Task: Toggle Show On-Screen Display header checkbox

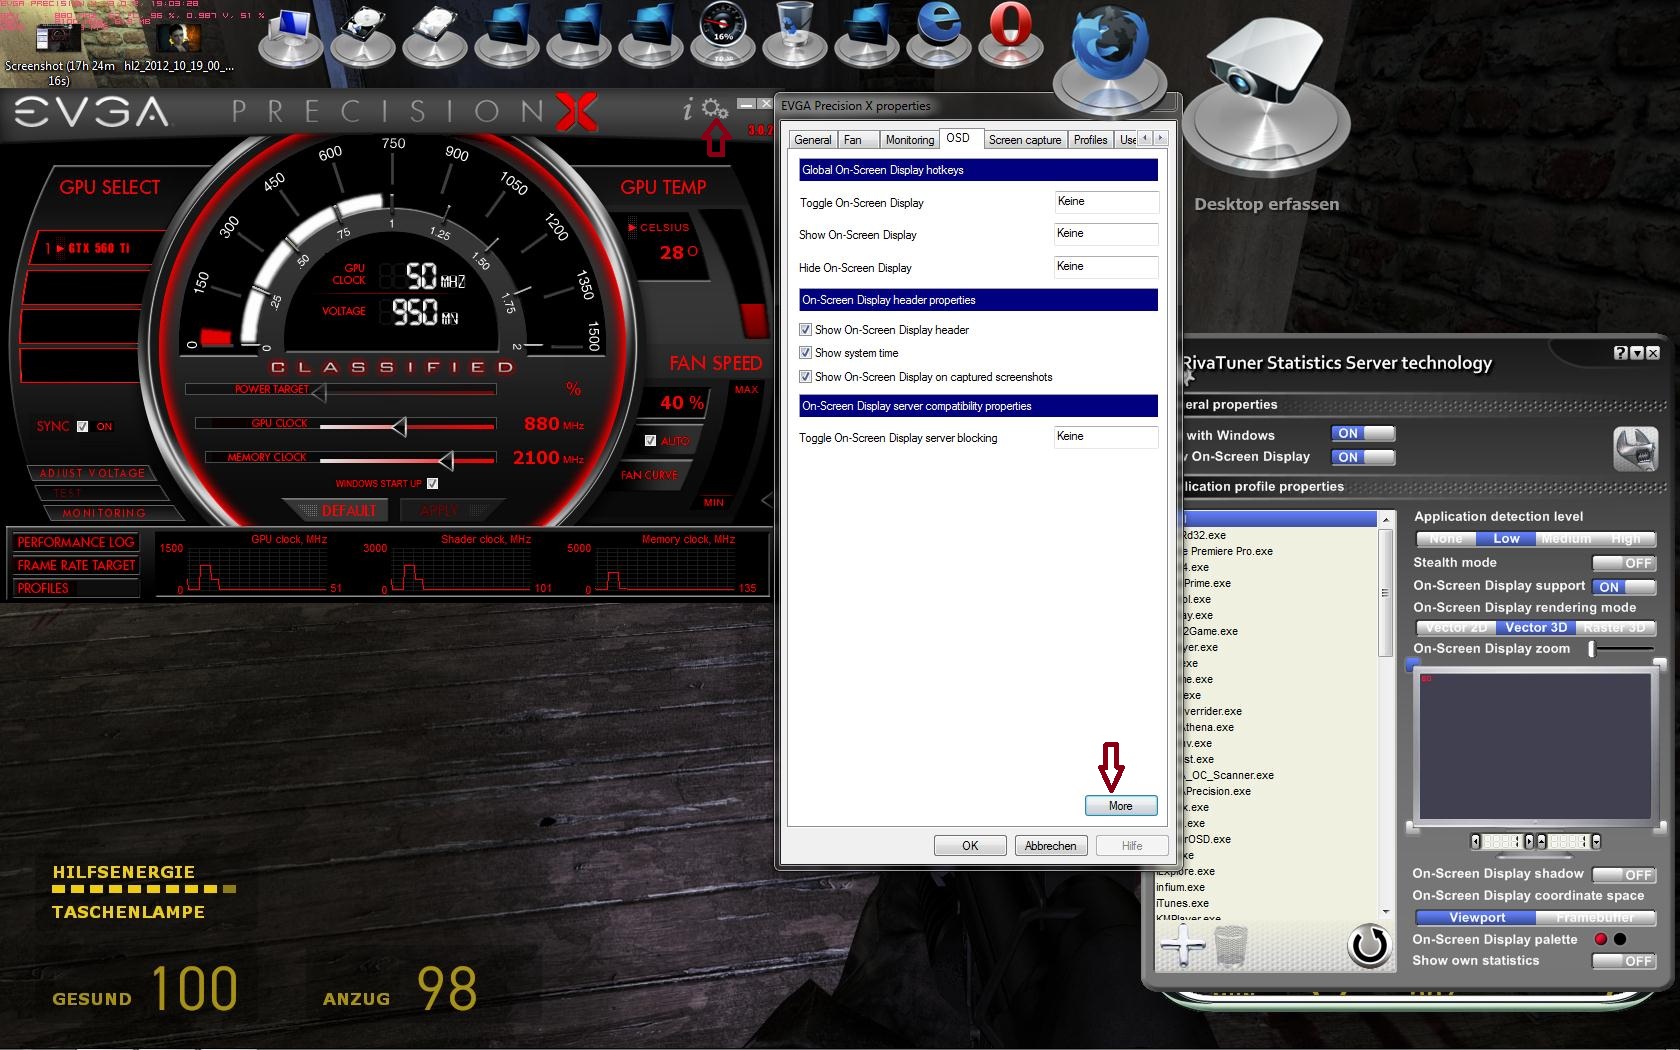Action: pos(805,329)
